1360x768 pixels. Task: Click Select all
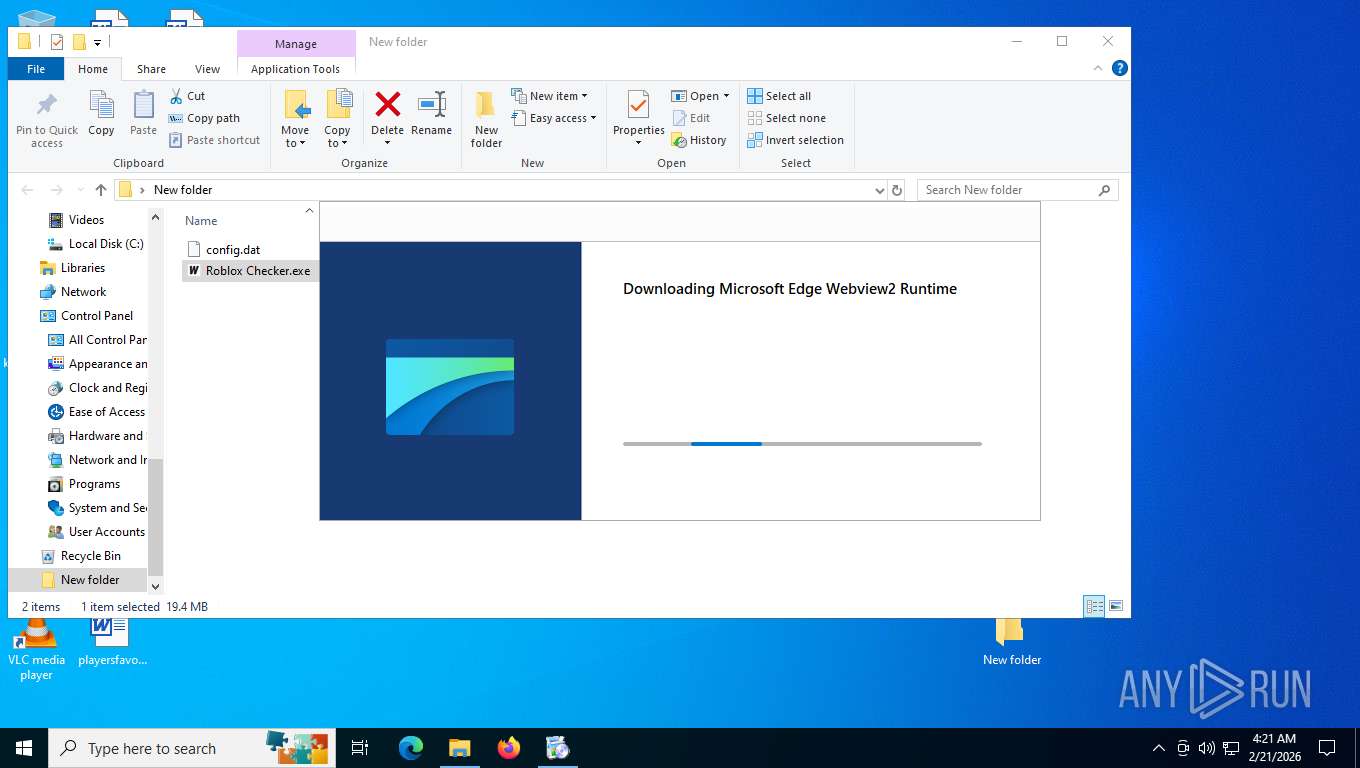[x=779, y=96]
